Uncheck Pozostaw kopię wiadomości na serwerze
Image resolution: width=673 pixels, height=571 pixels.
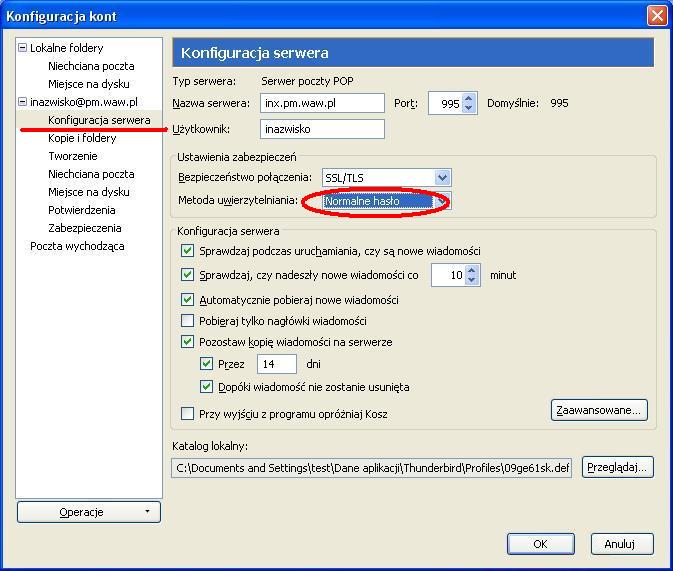pos(187,342)
